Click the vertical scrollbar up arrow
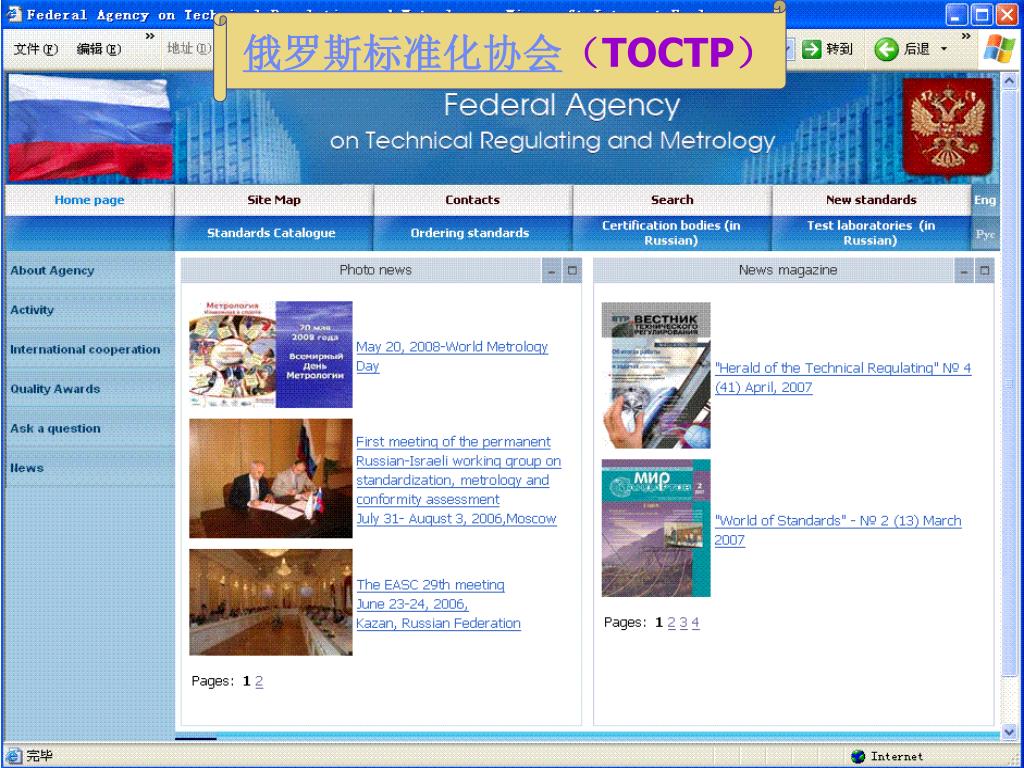 (x=1009, y=81)
